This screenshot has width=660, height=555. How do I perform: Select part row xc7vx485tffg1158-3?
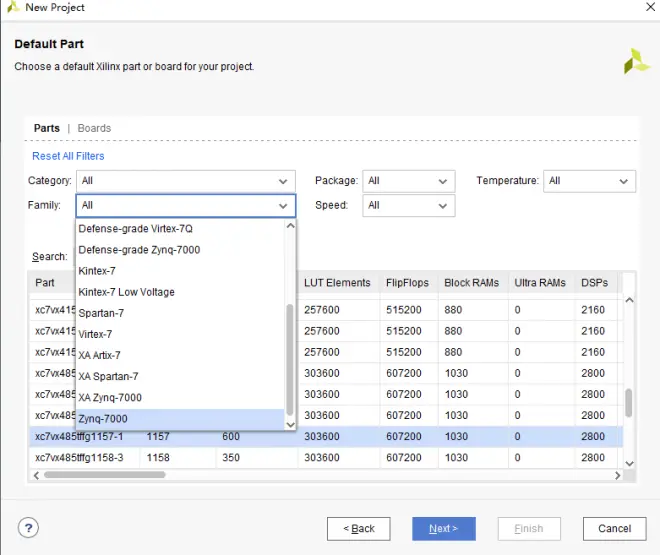coord(326,457)
